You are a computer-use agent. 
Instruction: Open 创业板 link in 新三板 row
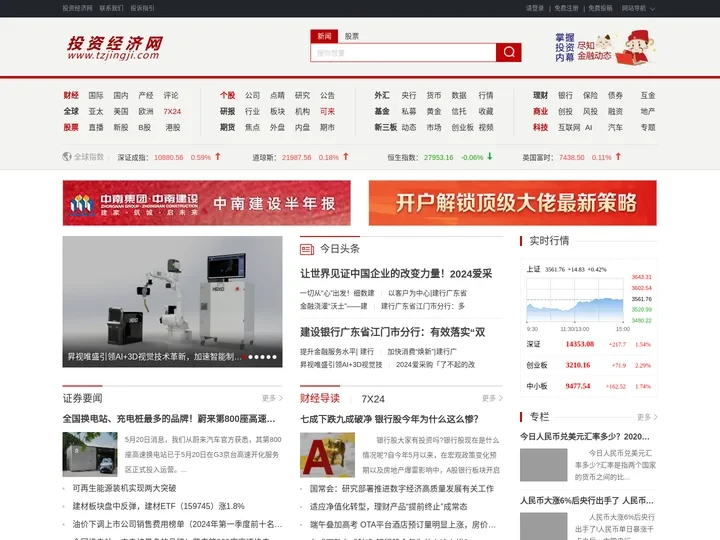(x=462, y=128)
